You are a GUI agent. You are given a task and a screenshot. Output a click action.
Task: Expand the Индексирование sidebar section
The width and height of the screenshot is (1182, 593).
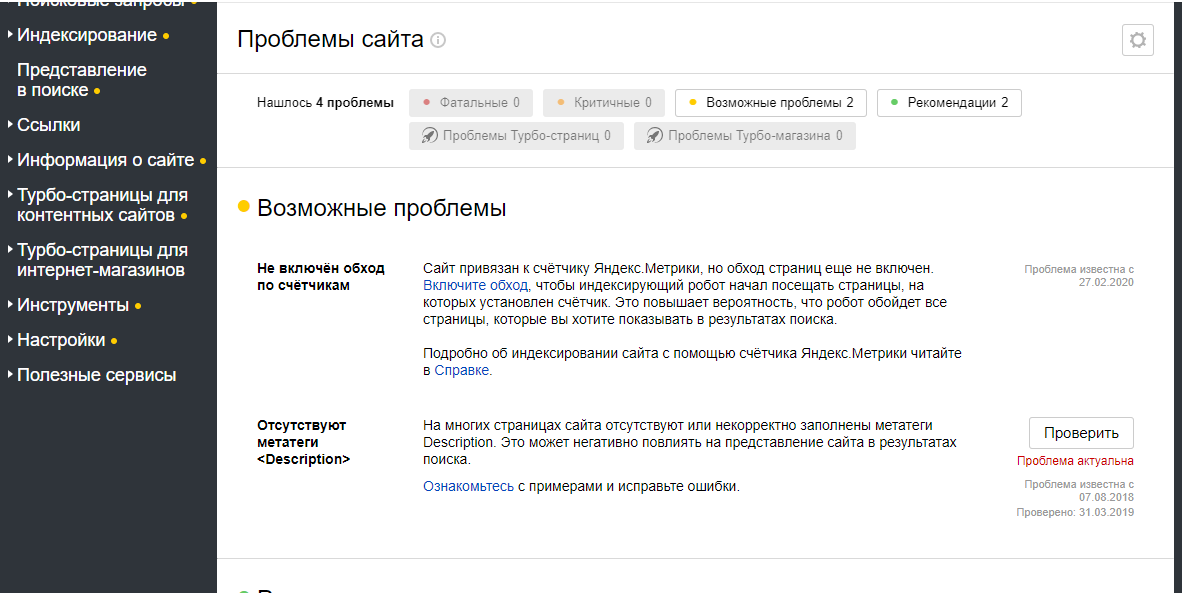click(x=87, y=35)
